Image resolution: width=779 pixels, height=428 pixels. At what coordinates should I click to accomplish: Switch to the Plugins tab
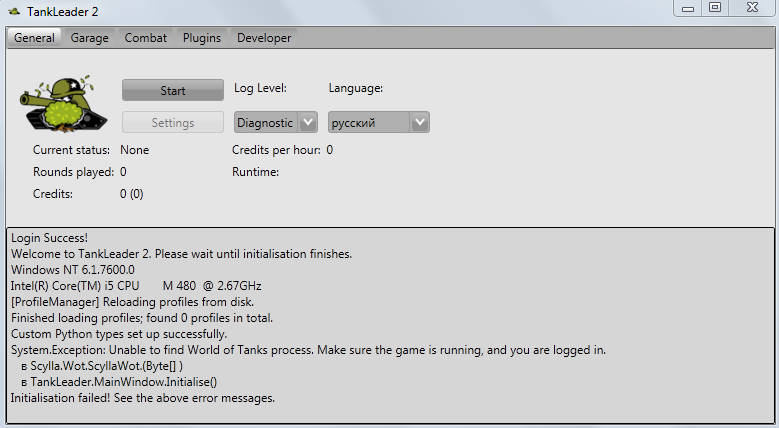(x=202, y=38)
